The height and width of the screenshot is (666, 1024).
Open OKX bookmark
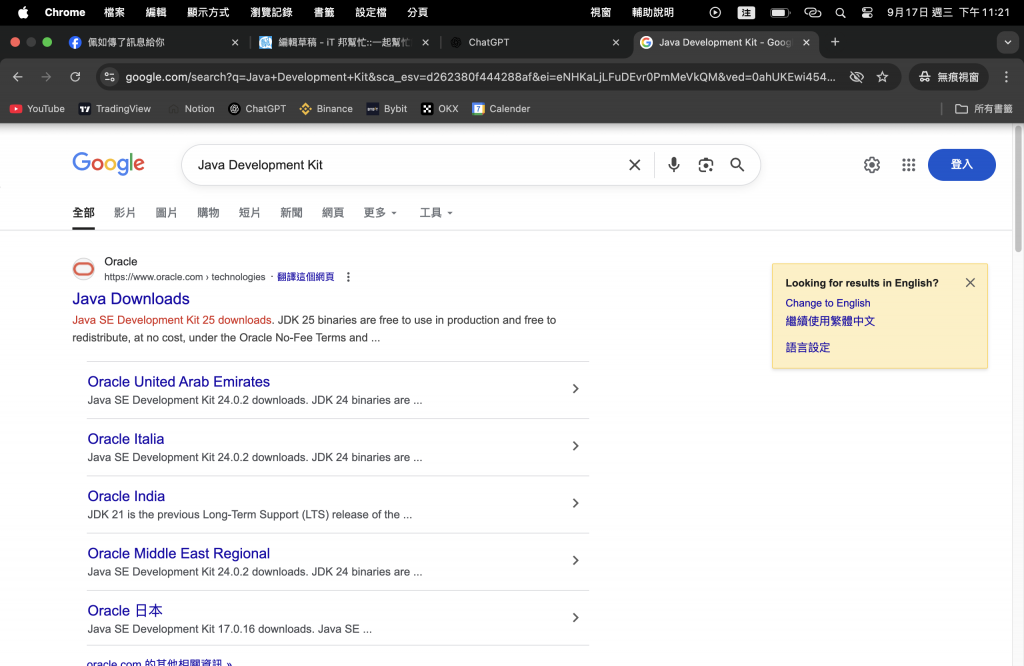pos(440,109)
